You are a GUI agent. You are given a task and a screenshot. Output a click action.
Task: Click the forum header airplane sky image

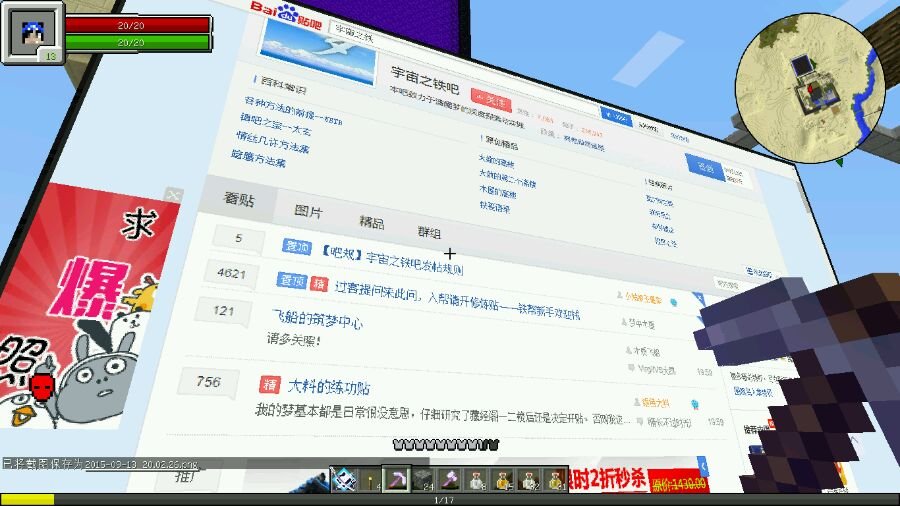(x=317, y=51)
